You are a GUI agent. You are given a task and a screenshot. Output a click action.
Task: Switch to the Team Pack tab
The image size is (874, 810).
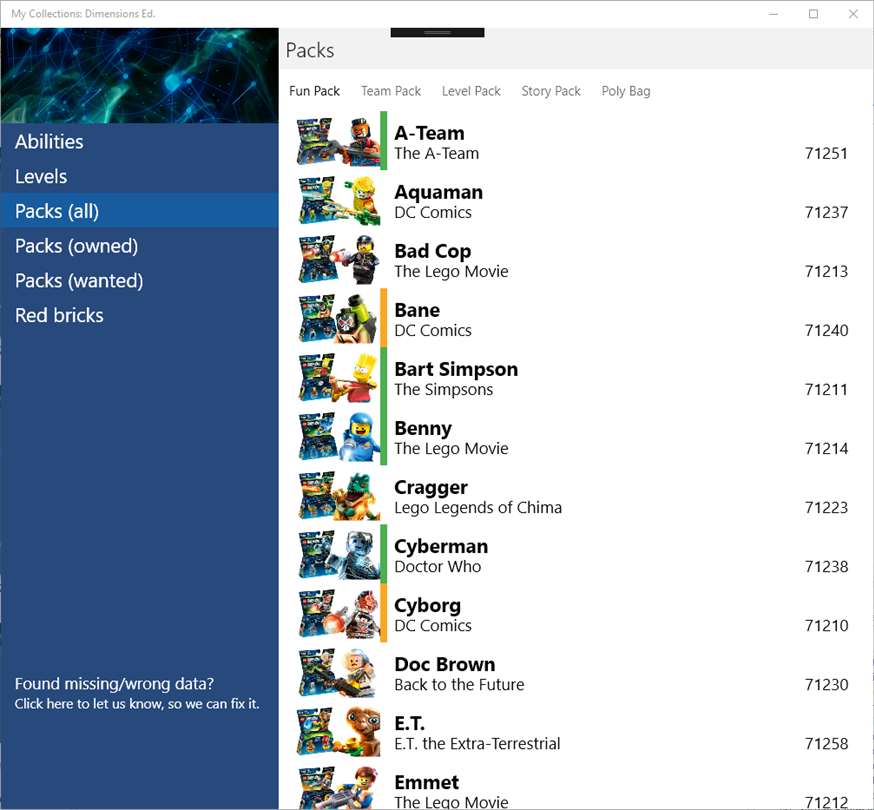click(x=391, y=91)
